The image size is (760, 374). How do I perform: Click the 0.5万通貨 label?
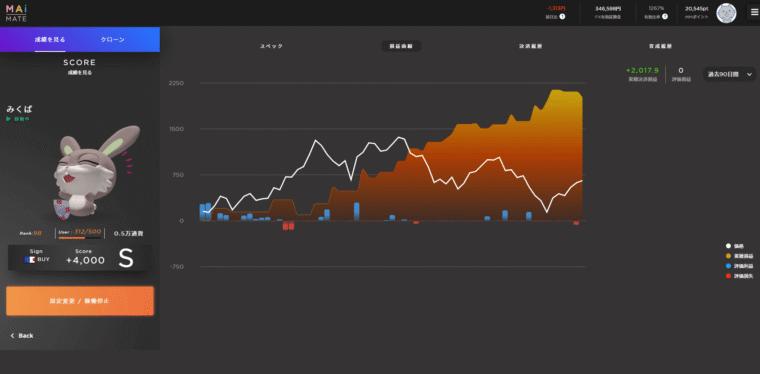click(x=128, y=234)
